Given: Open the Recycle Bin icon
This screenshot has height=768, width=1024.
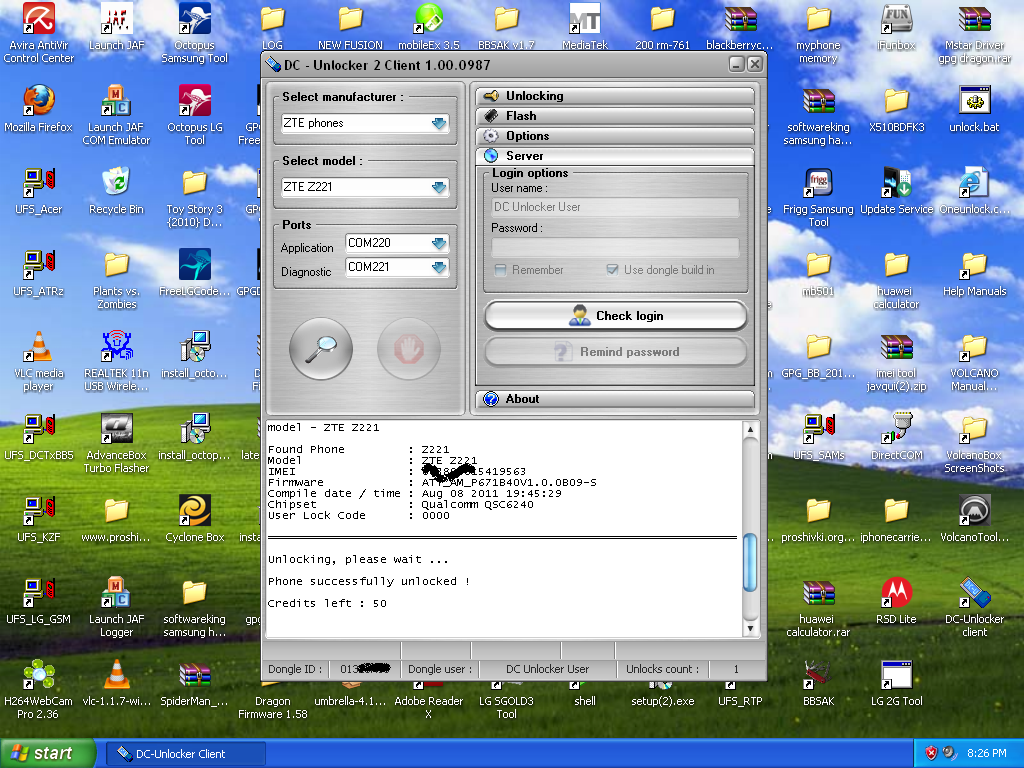Looking at the screenshot, I should pyautogui.click(x=116, y=191).
